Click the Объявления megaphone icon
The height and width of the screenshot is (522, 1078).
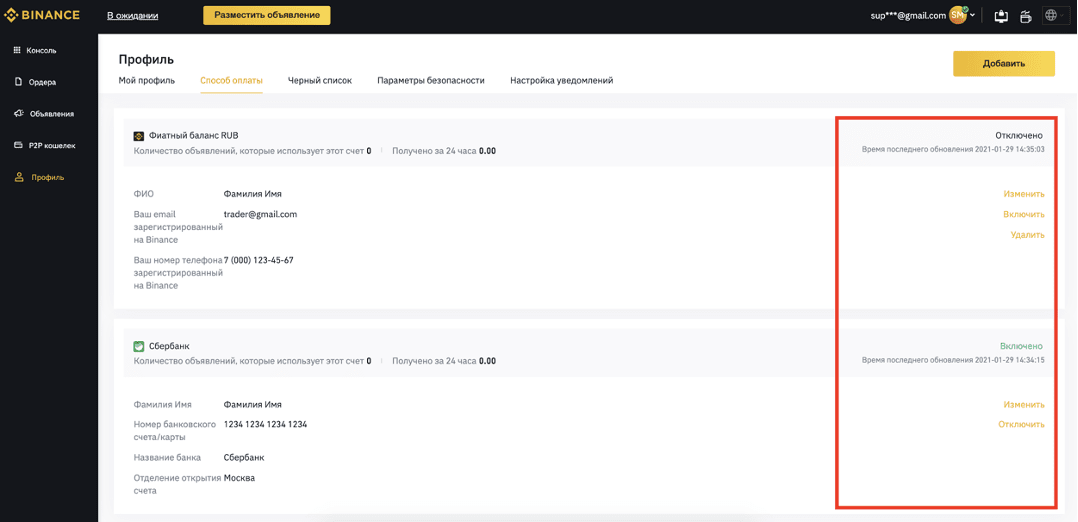[x=19, y=113]
